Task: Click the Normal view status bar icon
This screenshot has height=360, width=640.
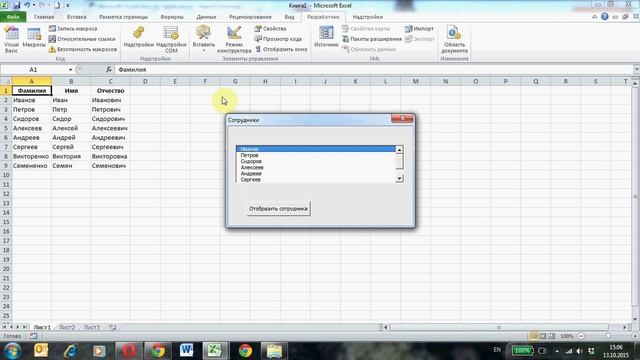Action: (x=533, y=336)
